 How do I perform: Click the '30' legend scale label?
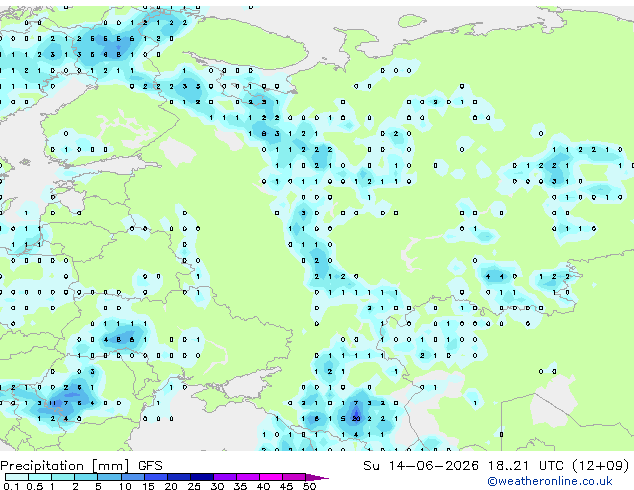(217, 486)
